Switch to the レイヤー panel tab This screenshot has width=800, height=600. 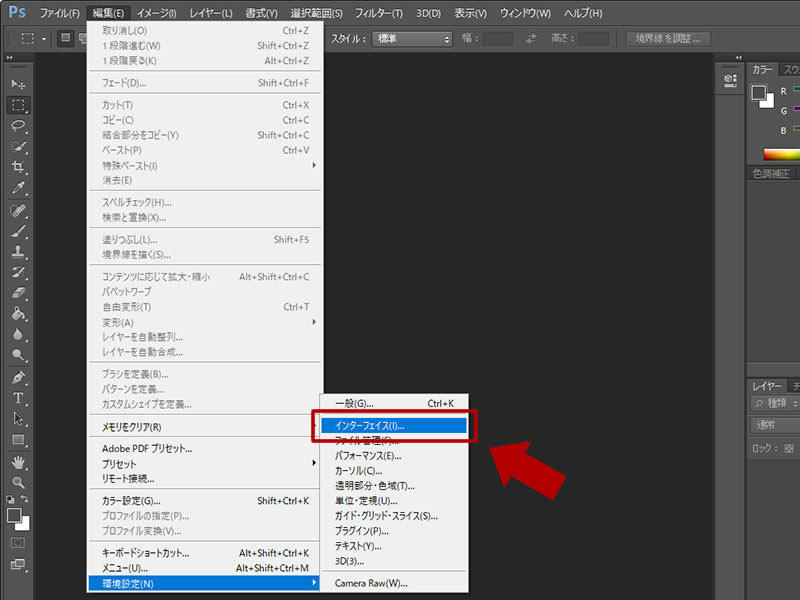tap(767, 386)
